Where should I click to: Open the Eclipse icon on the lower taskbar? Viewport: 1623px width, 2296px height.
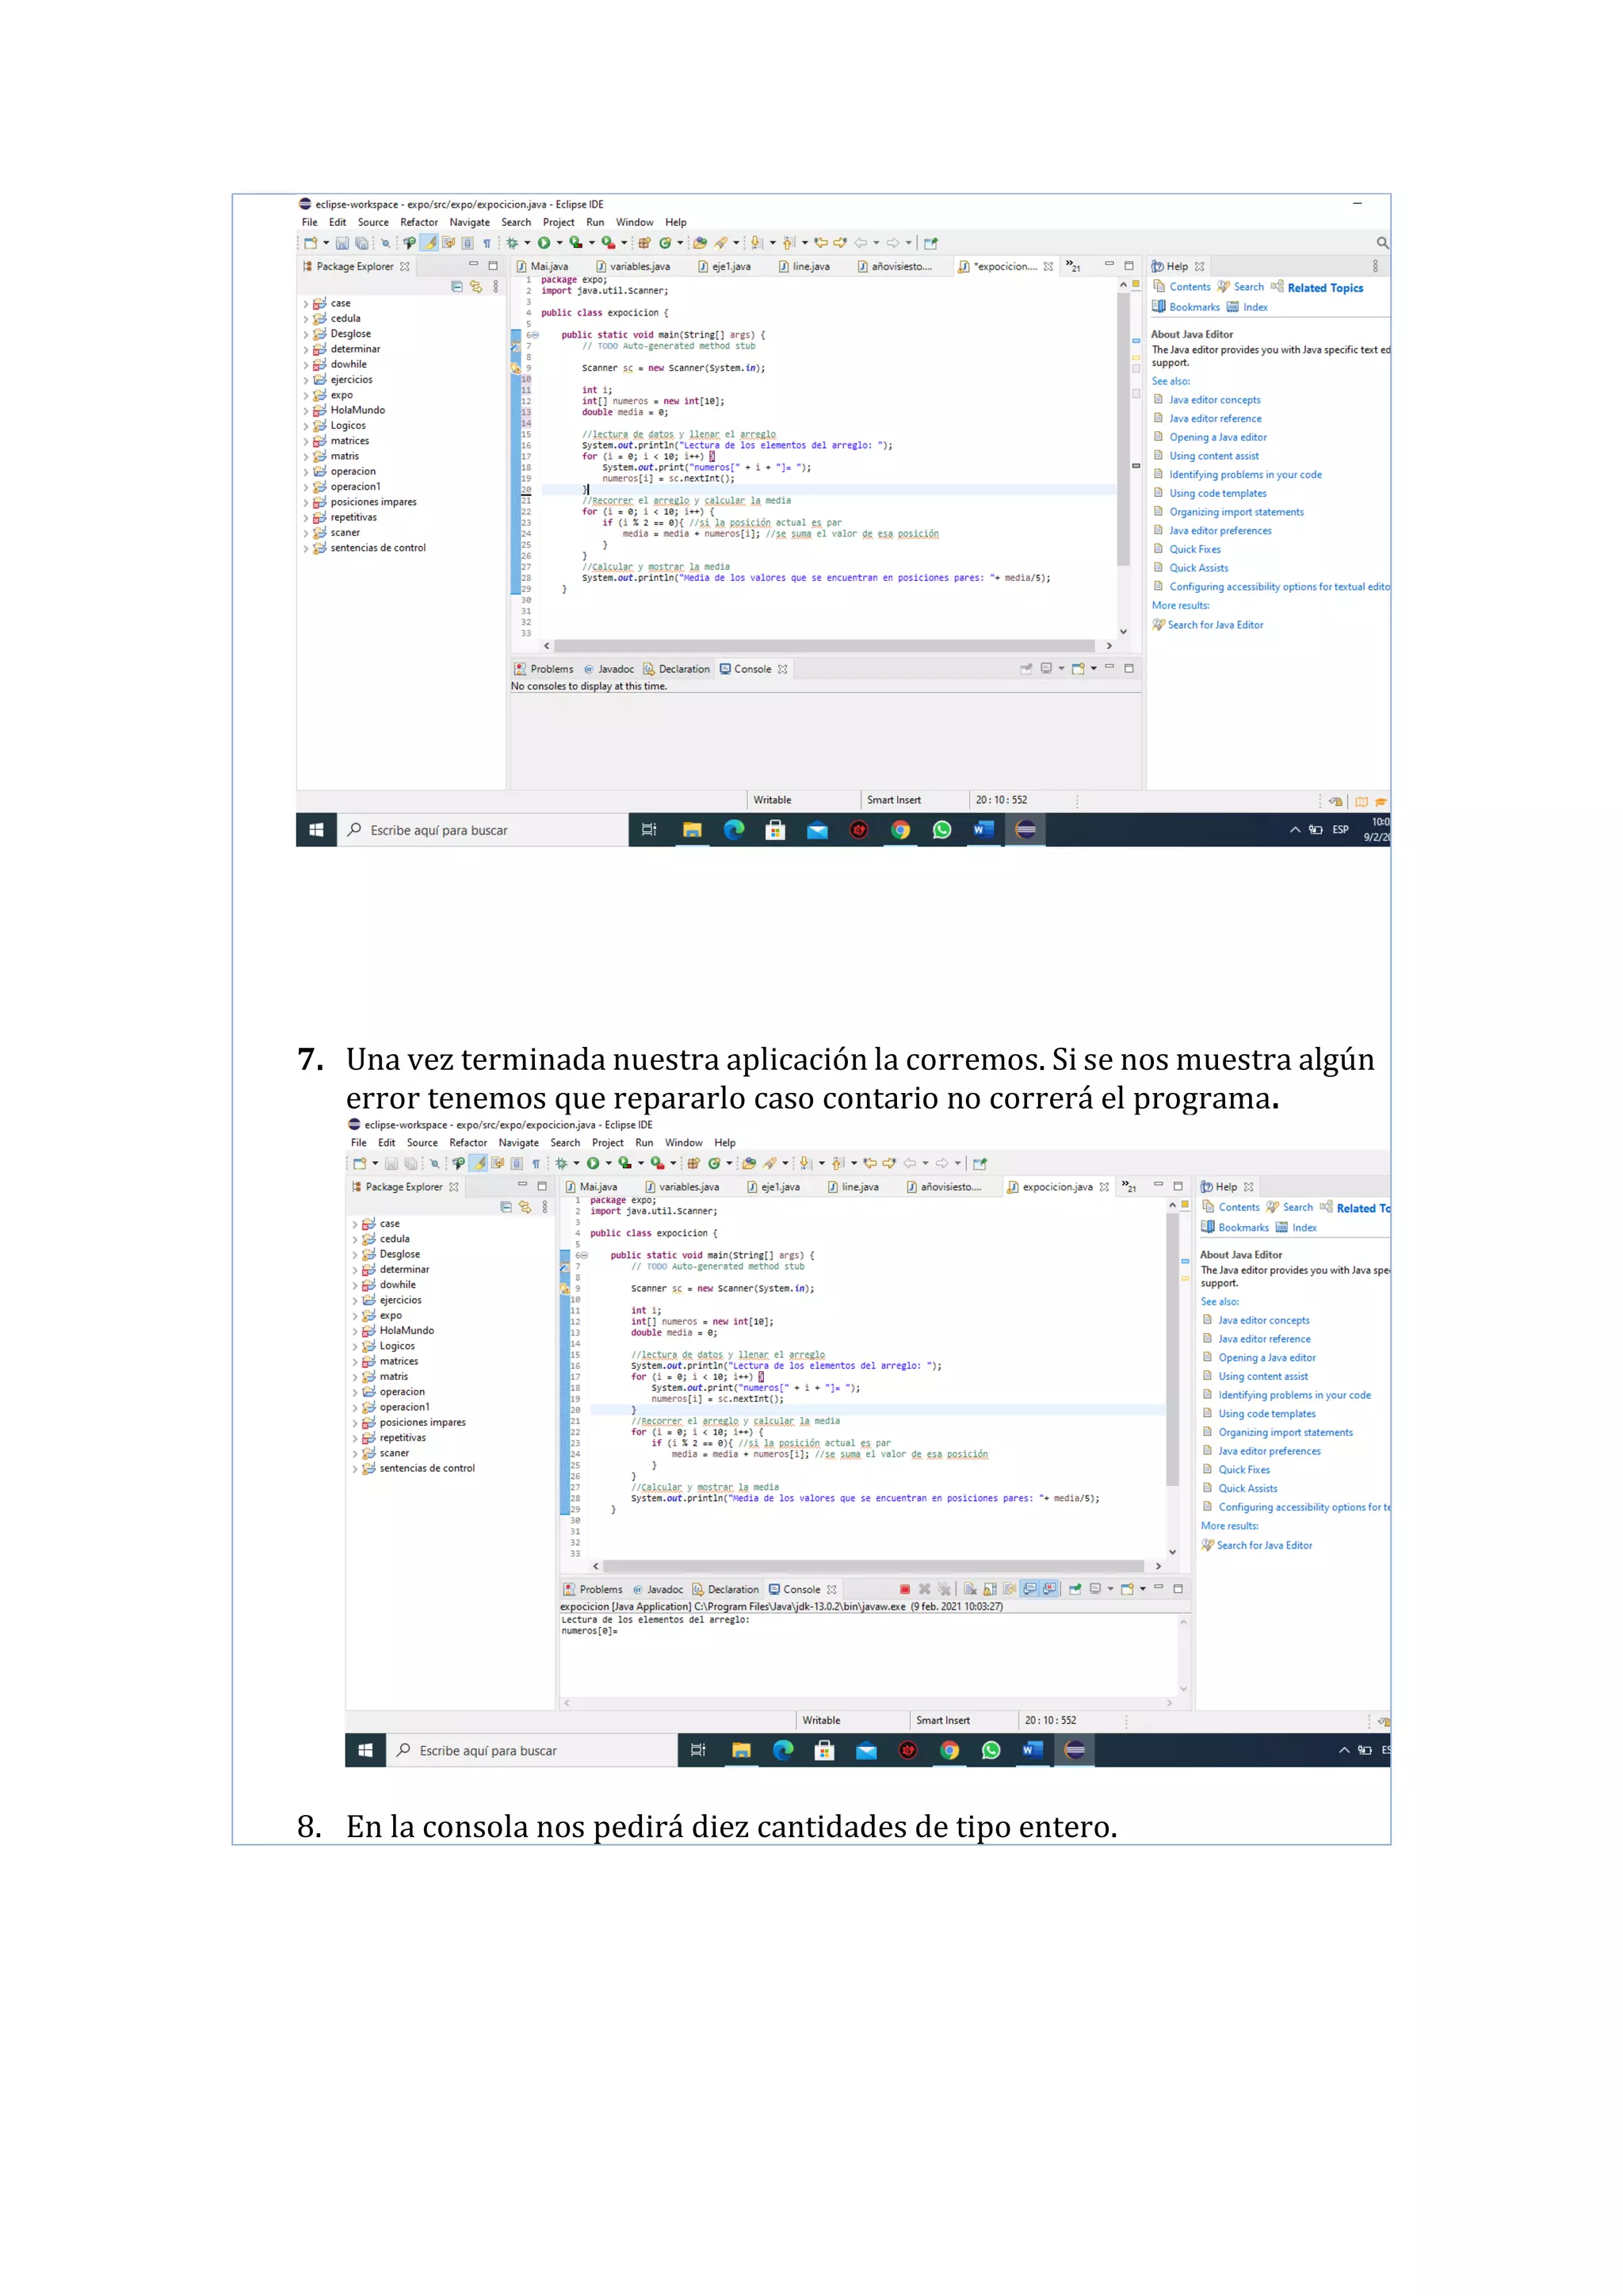(x=1074, y=1750)
